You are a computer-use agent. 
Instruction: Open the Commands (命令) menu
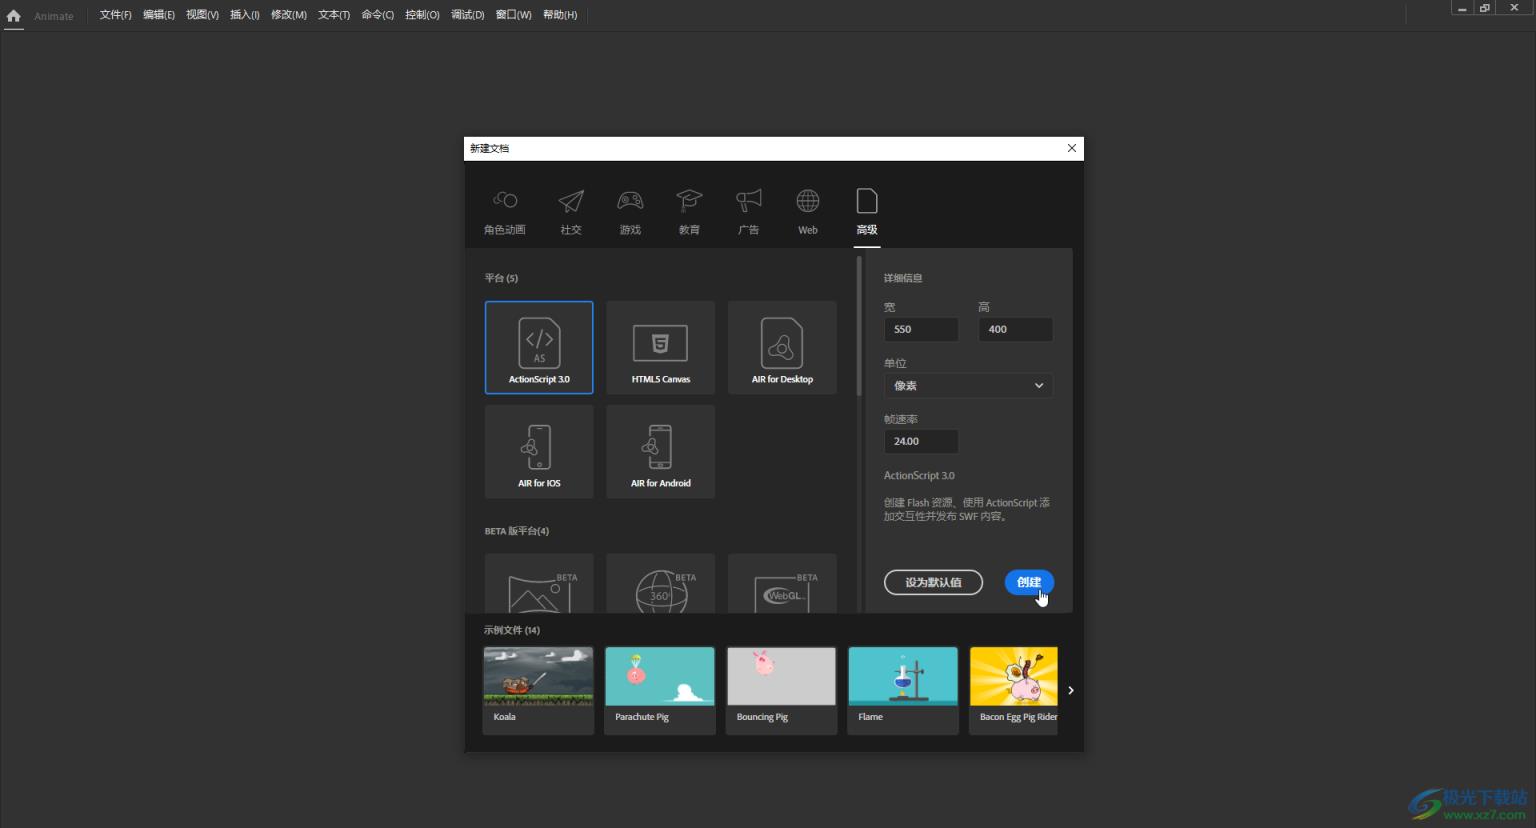tap(378, 15)
